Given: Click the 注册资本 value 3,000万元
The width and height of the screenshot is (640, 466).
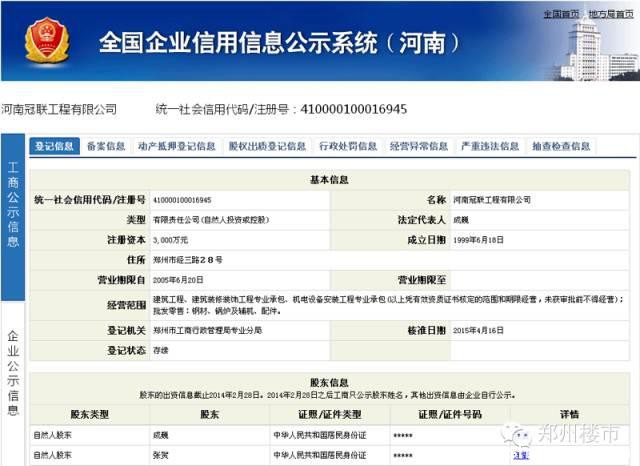Looking at the screenshot, I should 171,240.
